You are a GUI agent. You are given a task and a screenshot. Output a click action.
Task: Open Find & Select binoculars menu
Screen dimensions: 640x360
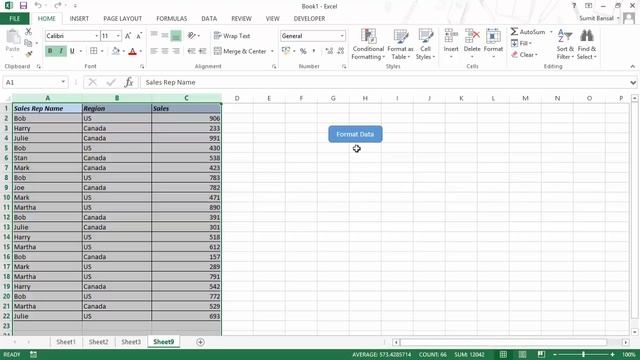pos(587,44)
